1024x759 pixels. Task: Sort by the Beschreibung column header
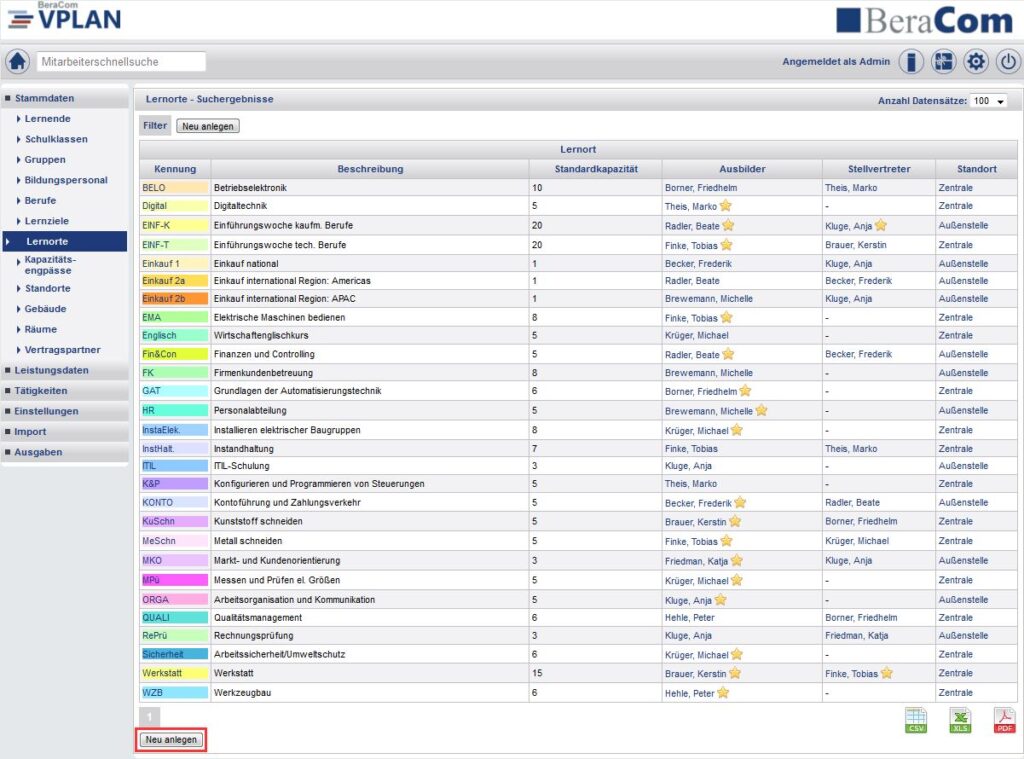pos(370,169)
